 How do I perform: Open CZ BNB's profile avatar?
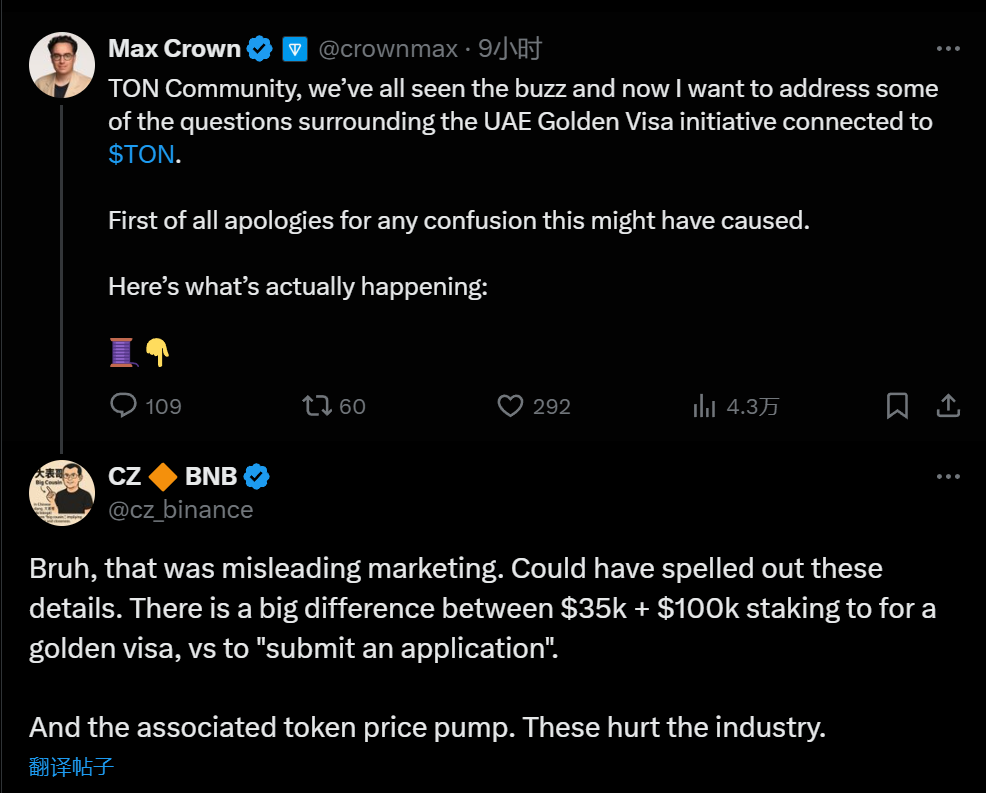pyautogui.click(x=62, y=493)
